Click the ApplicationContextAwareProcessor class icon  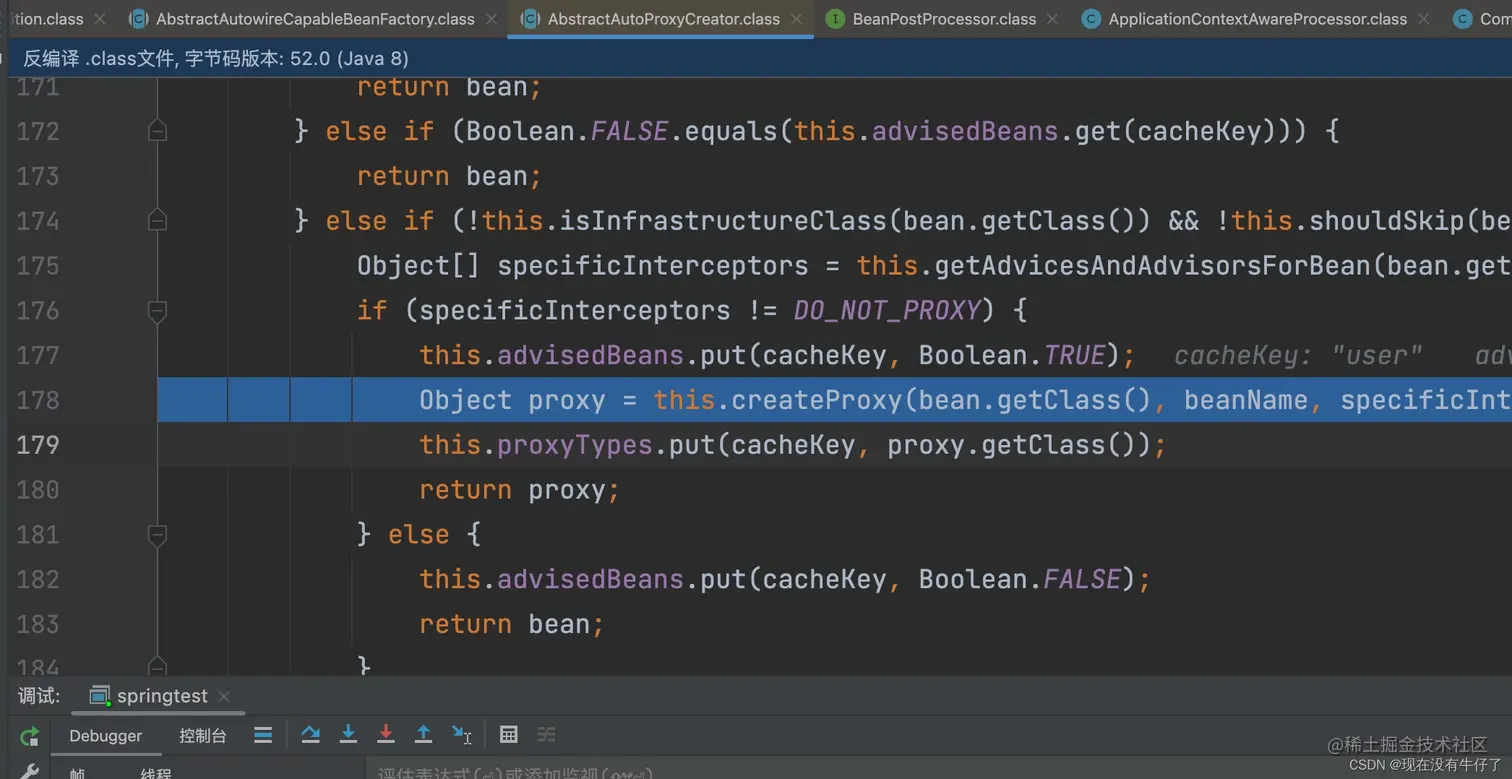[x=1091, y=19]
